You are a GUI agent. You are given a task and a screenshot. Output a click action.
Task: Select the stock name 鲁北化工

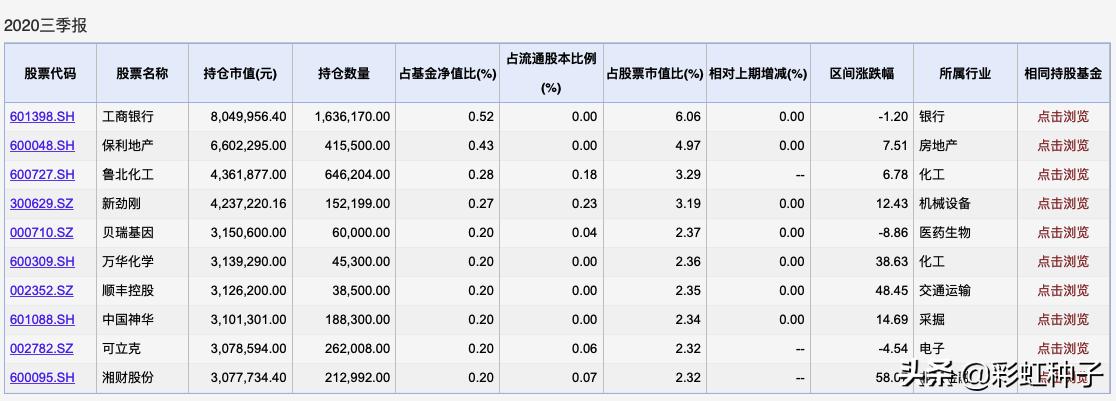tap(128, 175)
